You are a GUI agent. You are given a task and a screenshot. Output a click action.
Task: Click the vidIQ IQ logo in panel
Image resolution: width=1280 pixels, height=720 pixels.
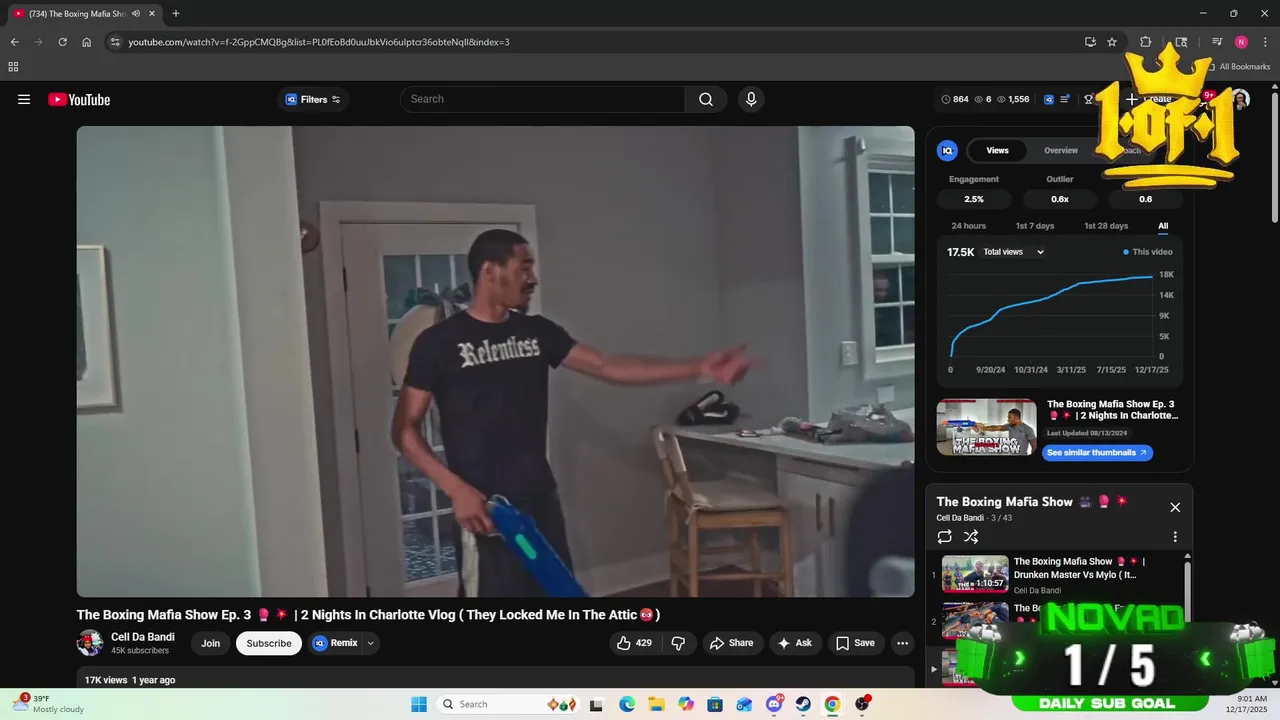coord(947,150)
